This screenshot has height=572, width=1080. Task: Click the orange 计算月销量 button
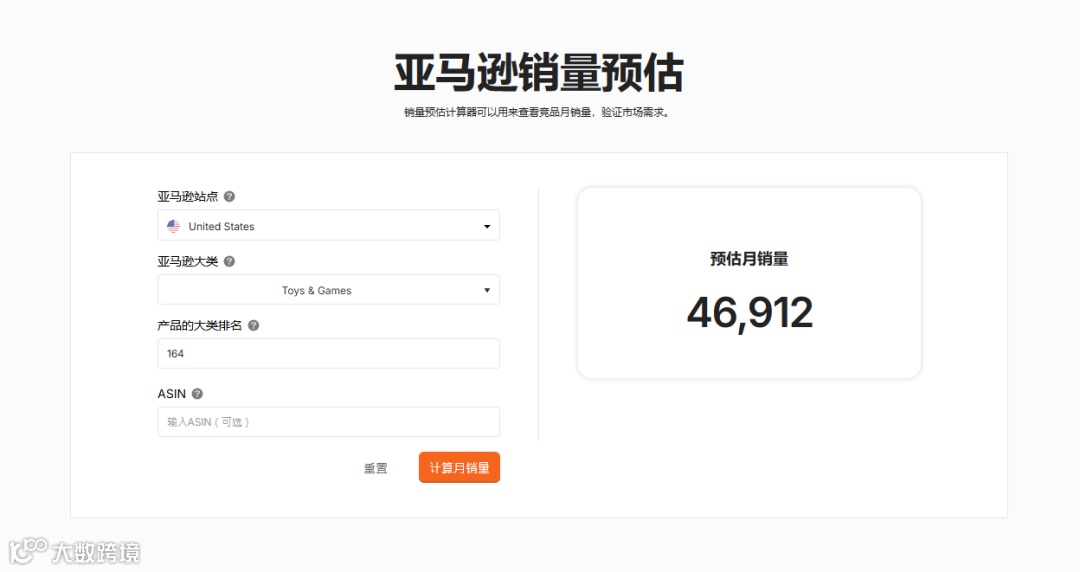coord(459,468)
